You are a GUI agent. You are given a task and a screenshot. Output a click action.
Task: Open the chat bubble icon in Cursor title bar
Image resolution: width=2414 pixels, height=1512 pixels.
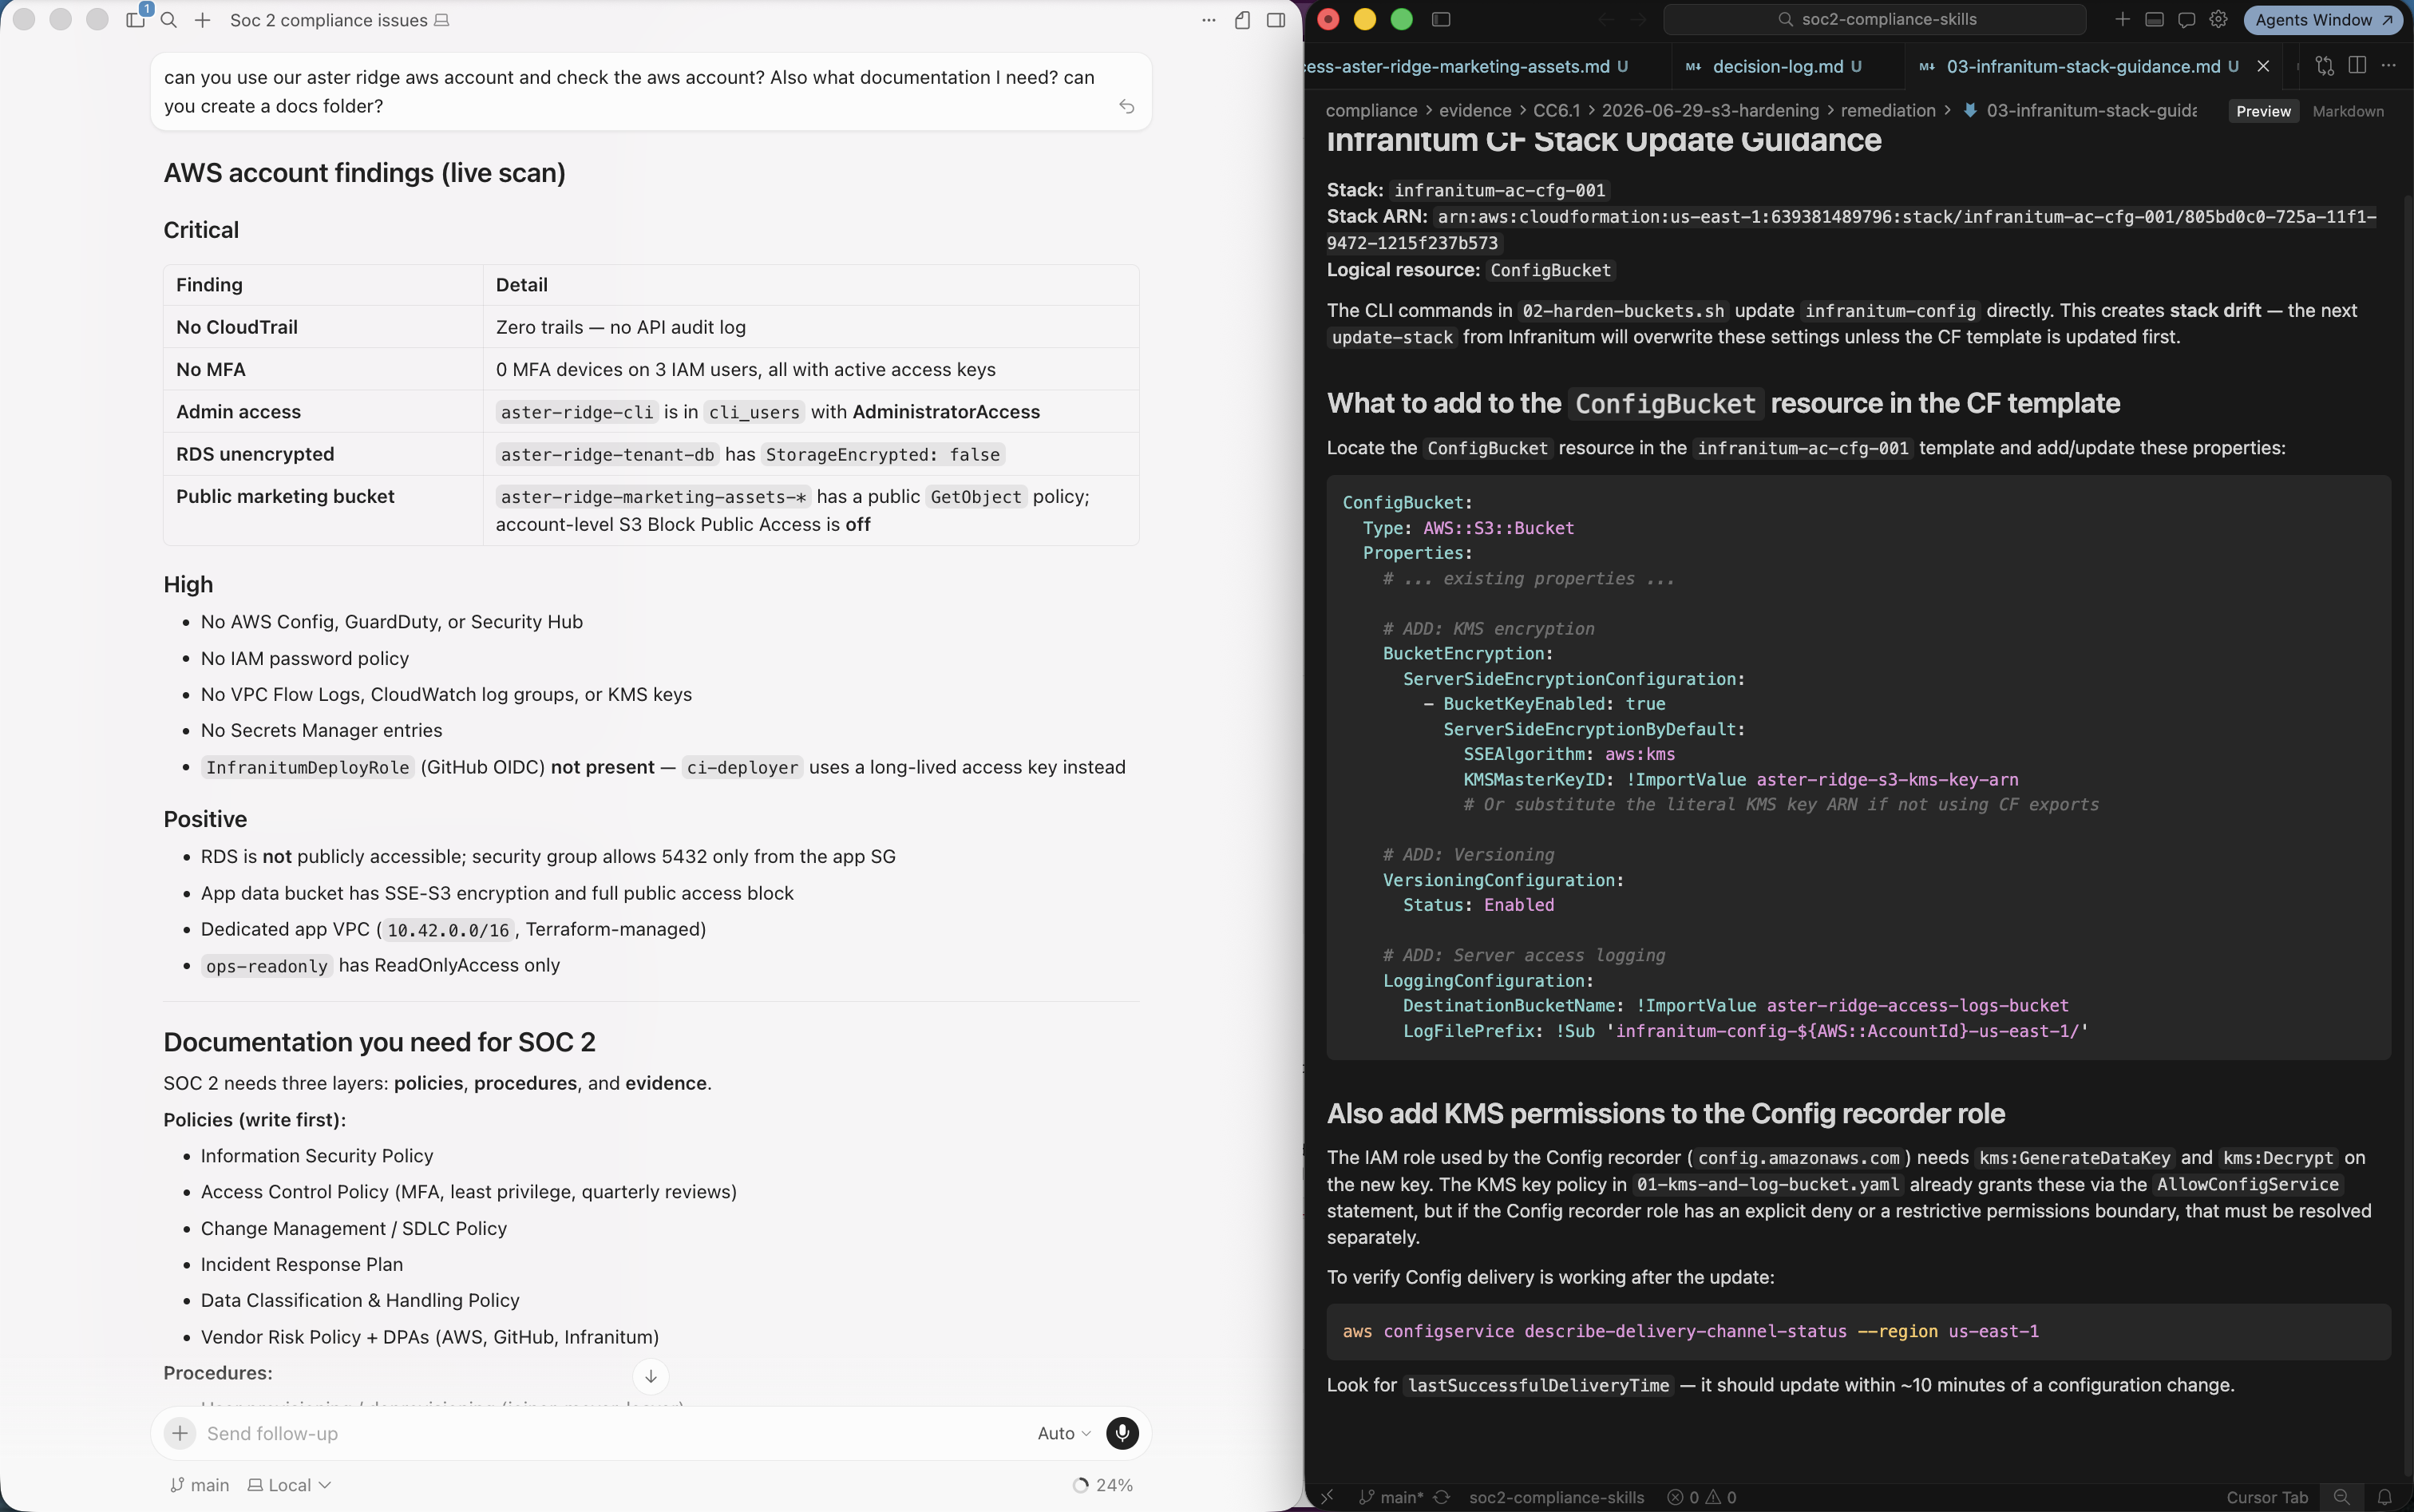2187,19
